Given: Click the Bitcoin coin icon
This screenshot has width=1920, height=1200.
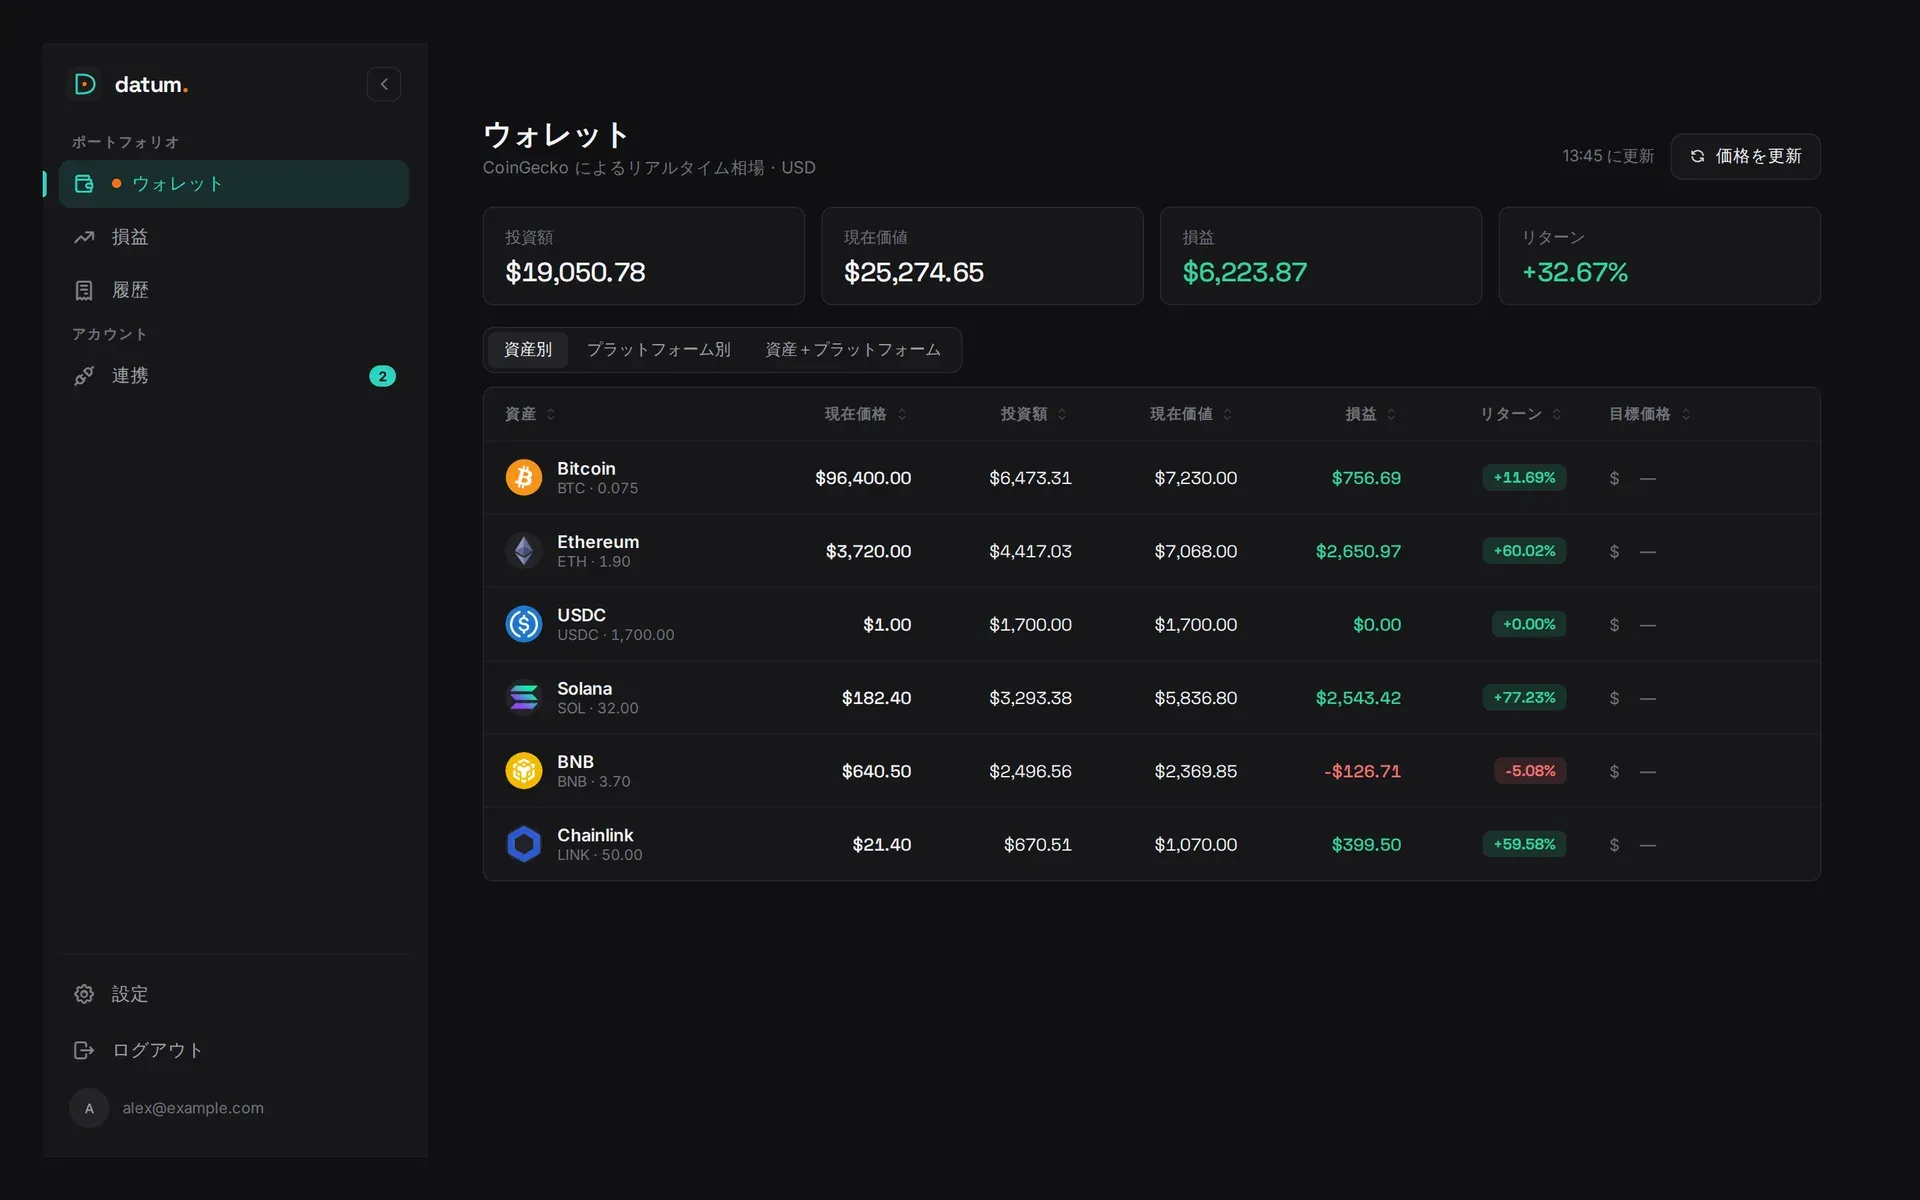Looking at the screenshot, I should tap(524, 478).
